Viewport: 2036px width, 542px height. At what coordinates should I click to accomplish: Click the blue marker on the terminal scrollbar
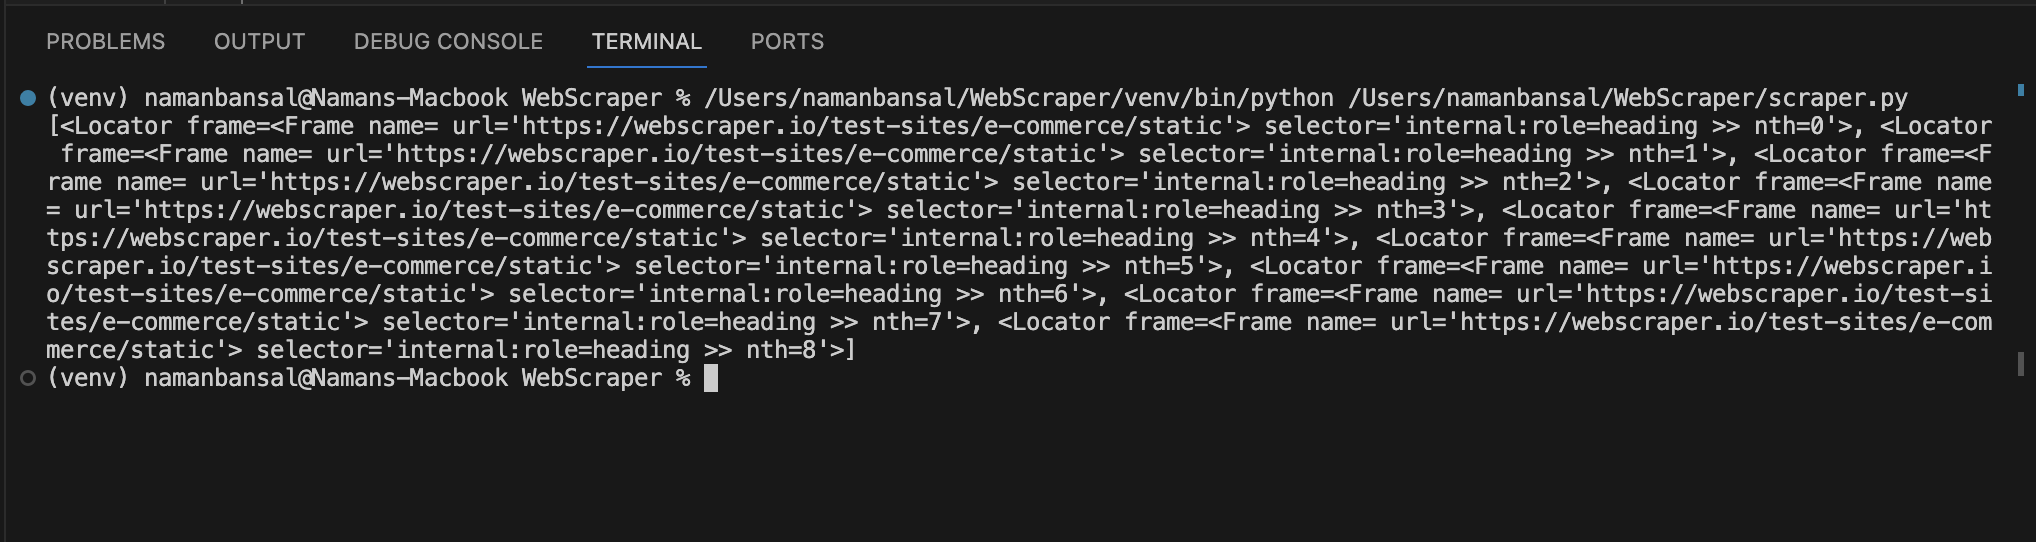[x=2019, y=91]
